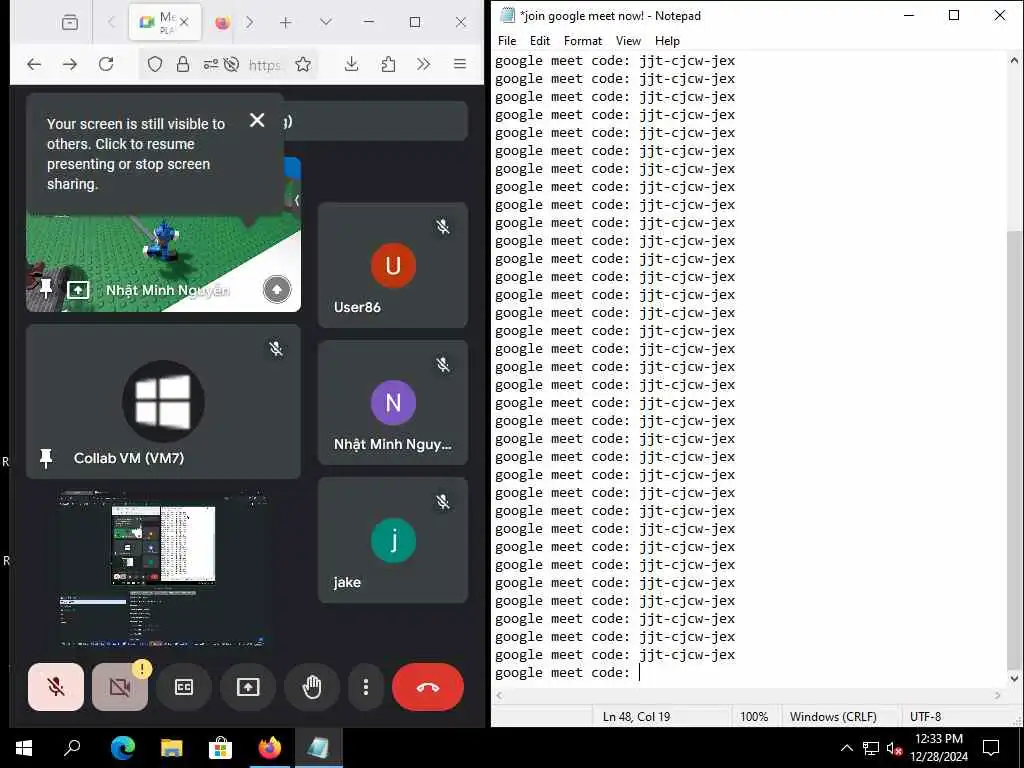This screenshot has width=1024, height=768.
Task: Launch Microsoft Edge from taskbar
Action: click(122, 748)
